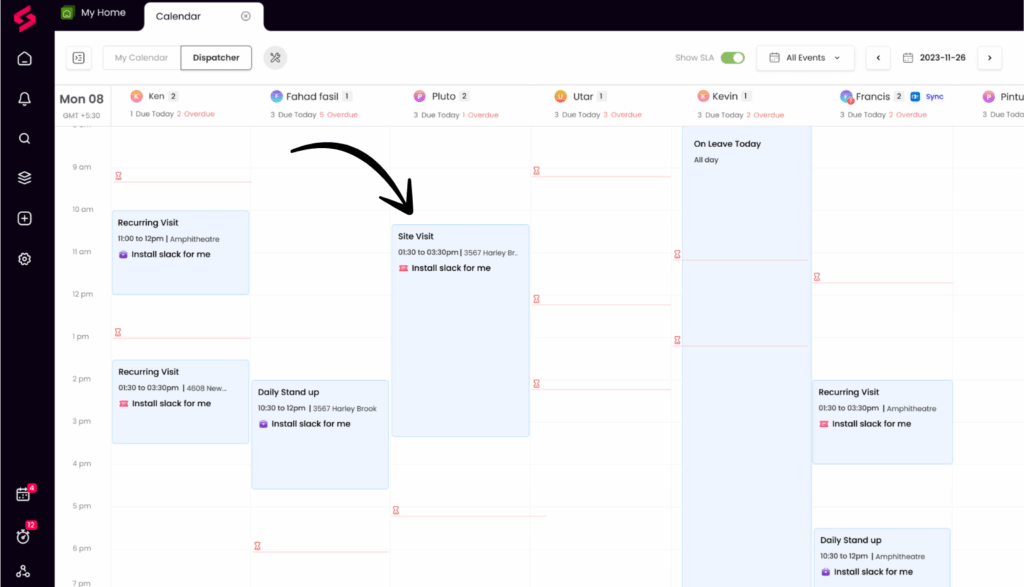Return home using the sidebar home icon
1024x587 pixels.
24,58
